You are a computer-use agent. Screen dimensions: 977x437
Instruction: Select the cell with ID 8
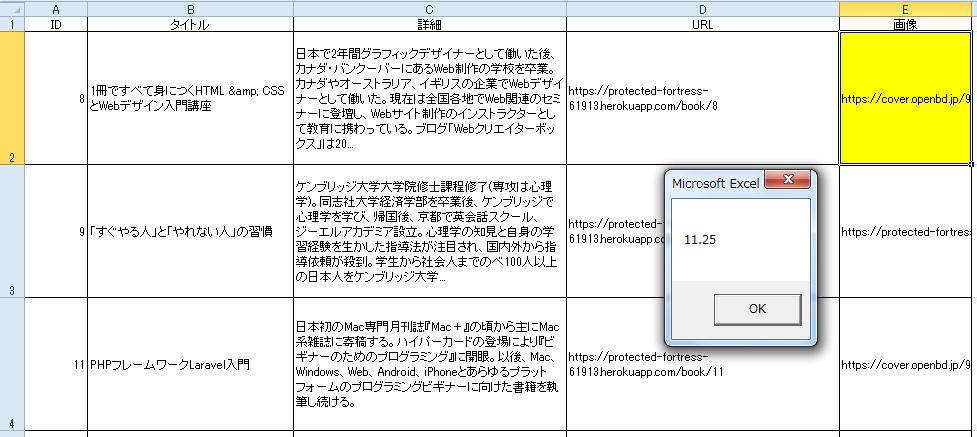(56, 98)
